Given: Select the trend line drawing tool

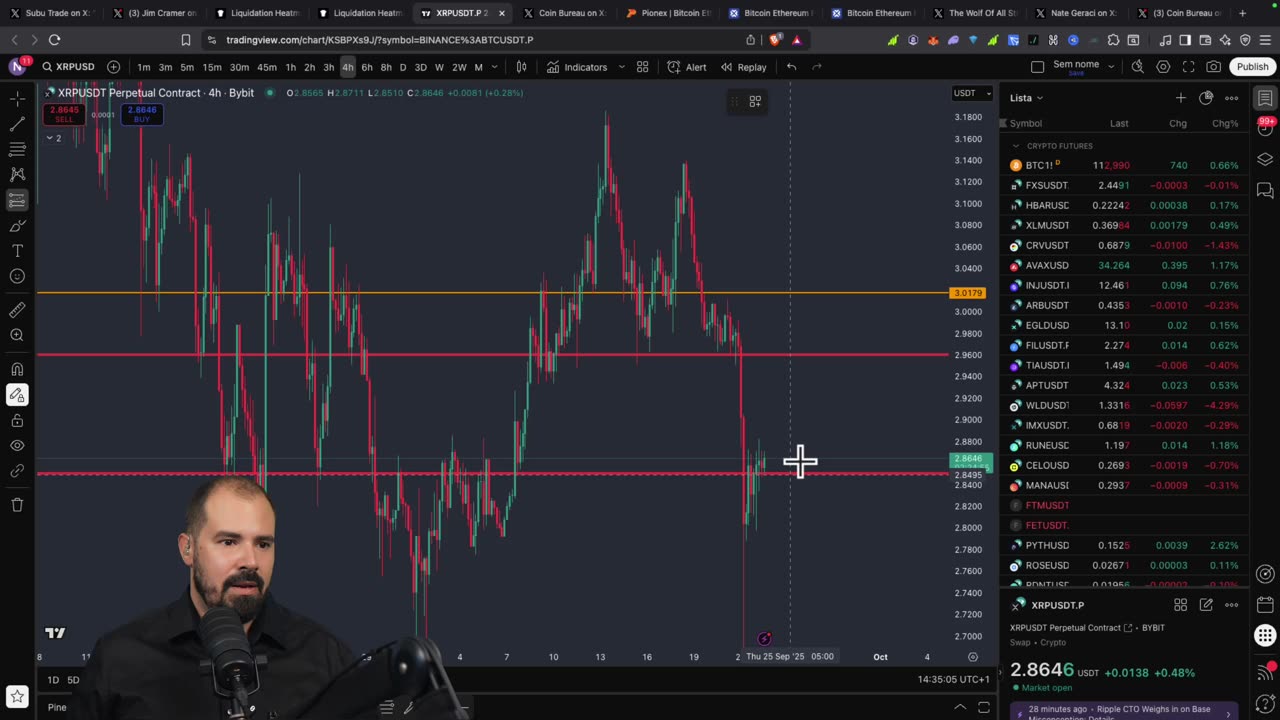Looking at the screenshot, I should [x=17, y=124].
